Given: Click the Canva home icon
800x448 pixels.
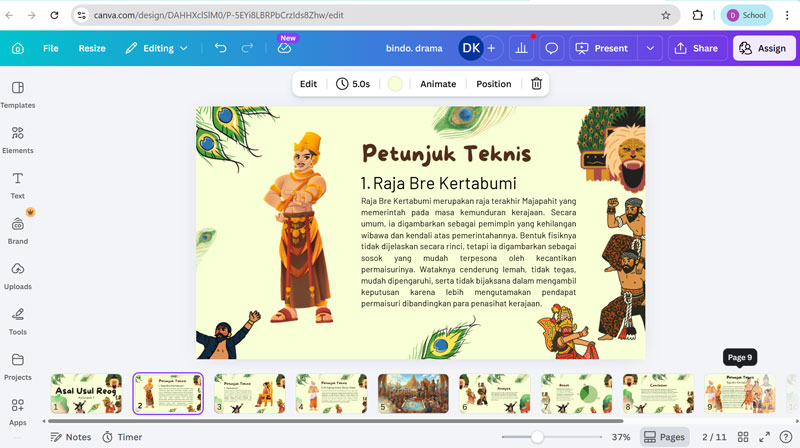Looking at the screenshot, I should coord(17,48).
